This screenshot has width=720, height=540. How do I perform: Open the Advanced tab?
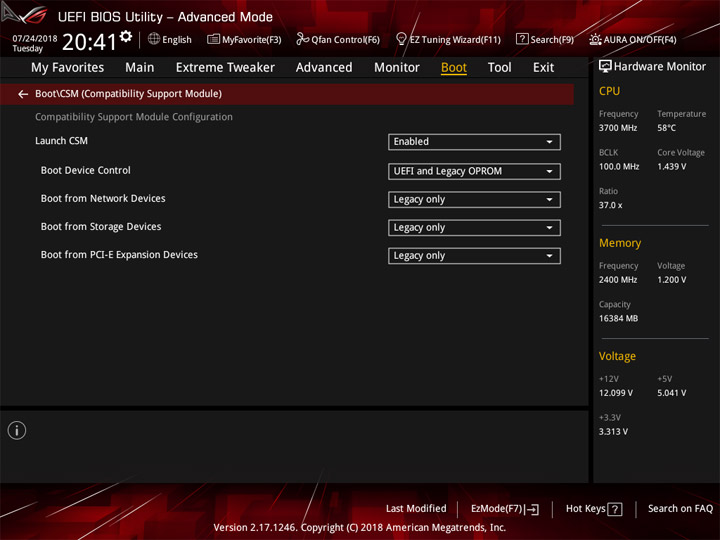(x=324, y=68)
